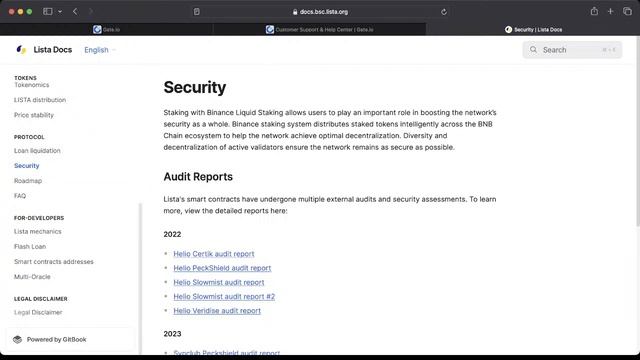Click the Lista Docs logo icon
The image size is (640, 360).
21,49
